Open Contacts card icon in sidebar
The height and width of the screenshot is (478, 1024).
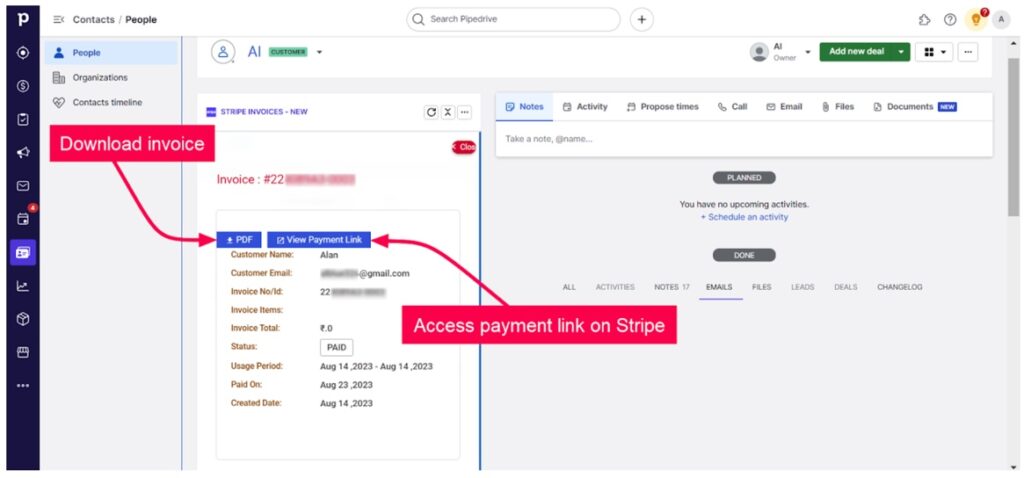[23, 253]
